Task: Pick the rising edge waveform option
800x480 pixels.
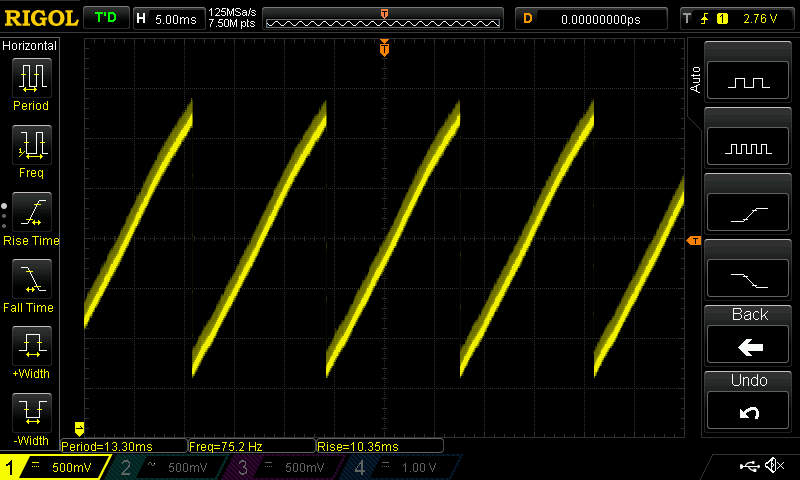Action: (749, 214)
